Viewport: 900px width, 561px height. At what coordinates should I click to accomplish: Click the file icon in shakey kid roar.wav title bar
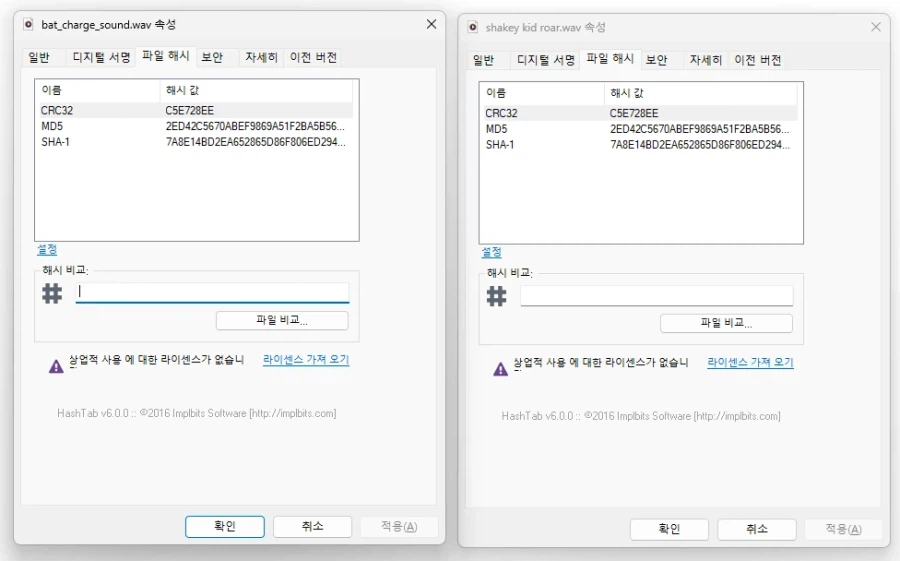[x=472, y=27]
